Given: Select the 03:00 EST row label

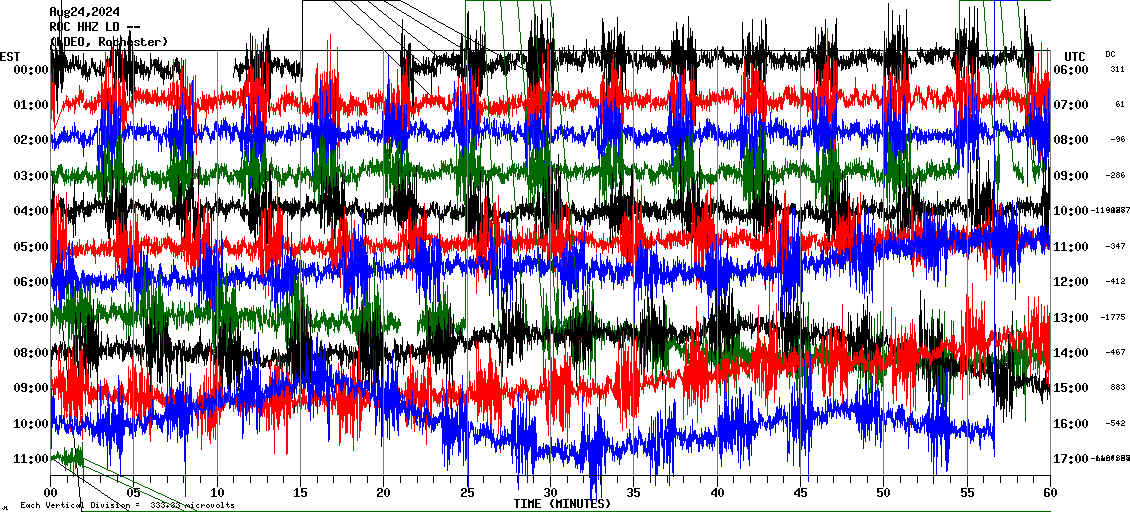Looking at the screenshot, I should click(x=32, y=176).
